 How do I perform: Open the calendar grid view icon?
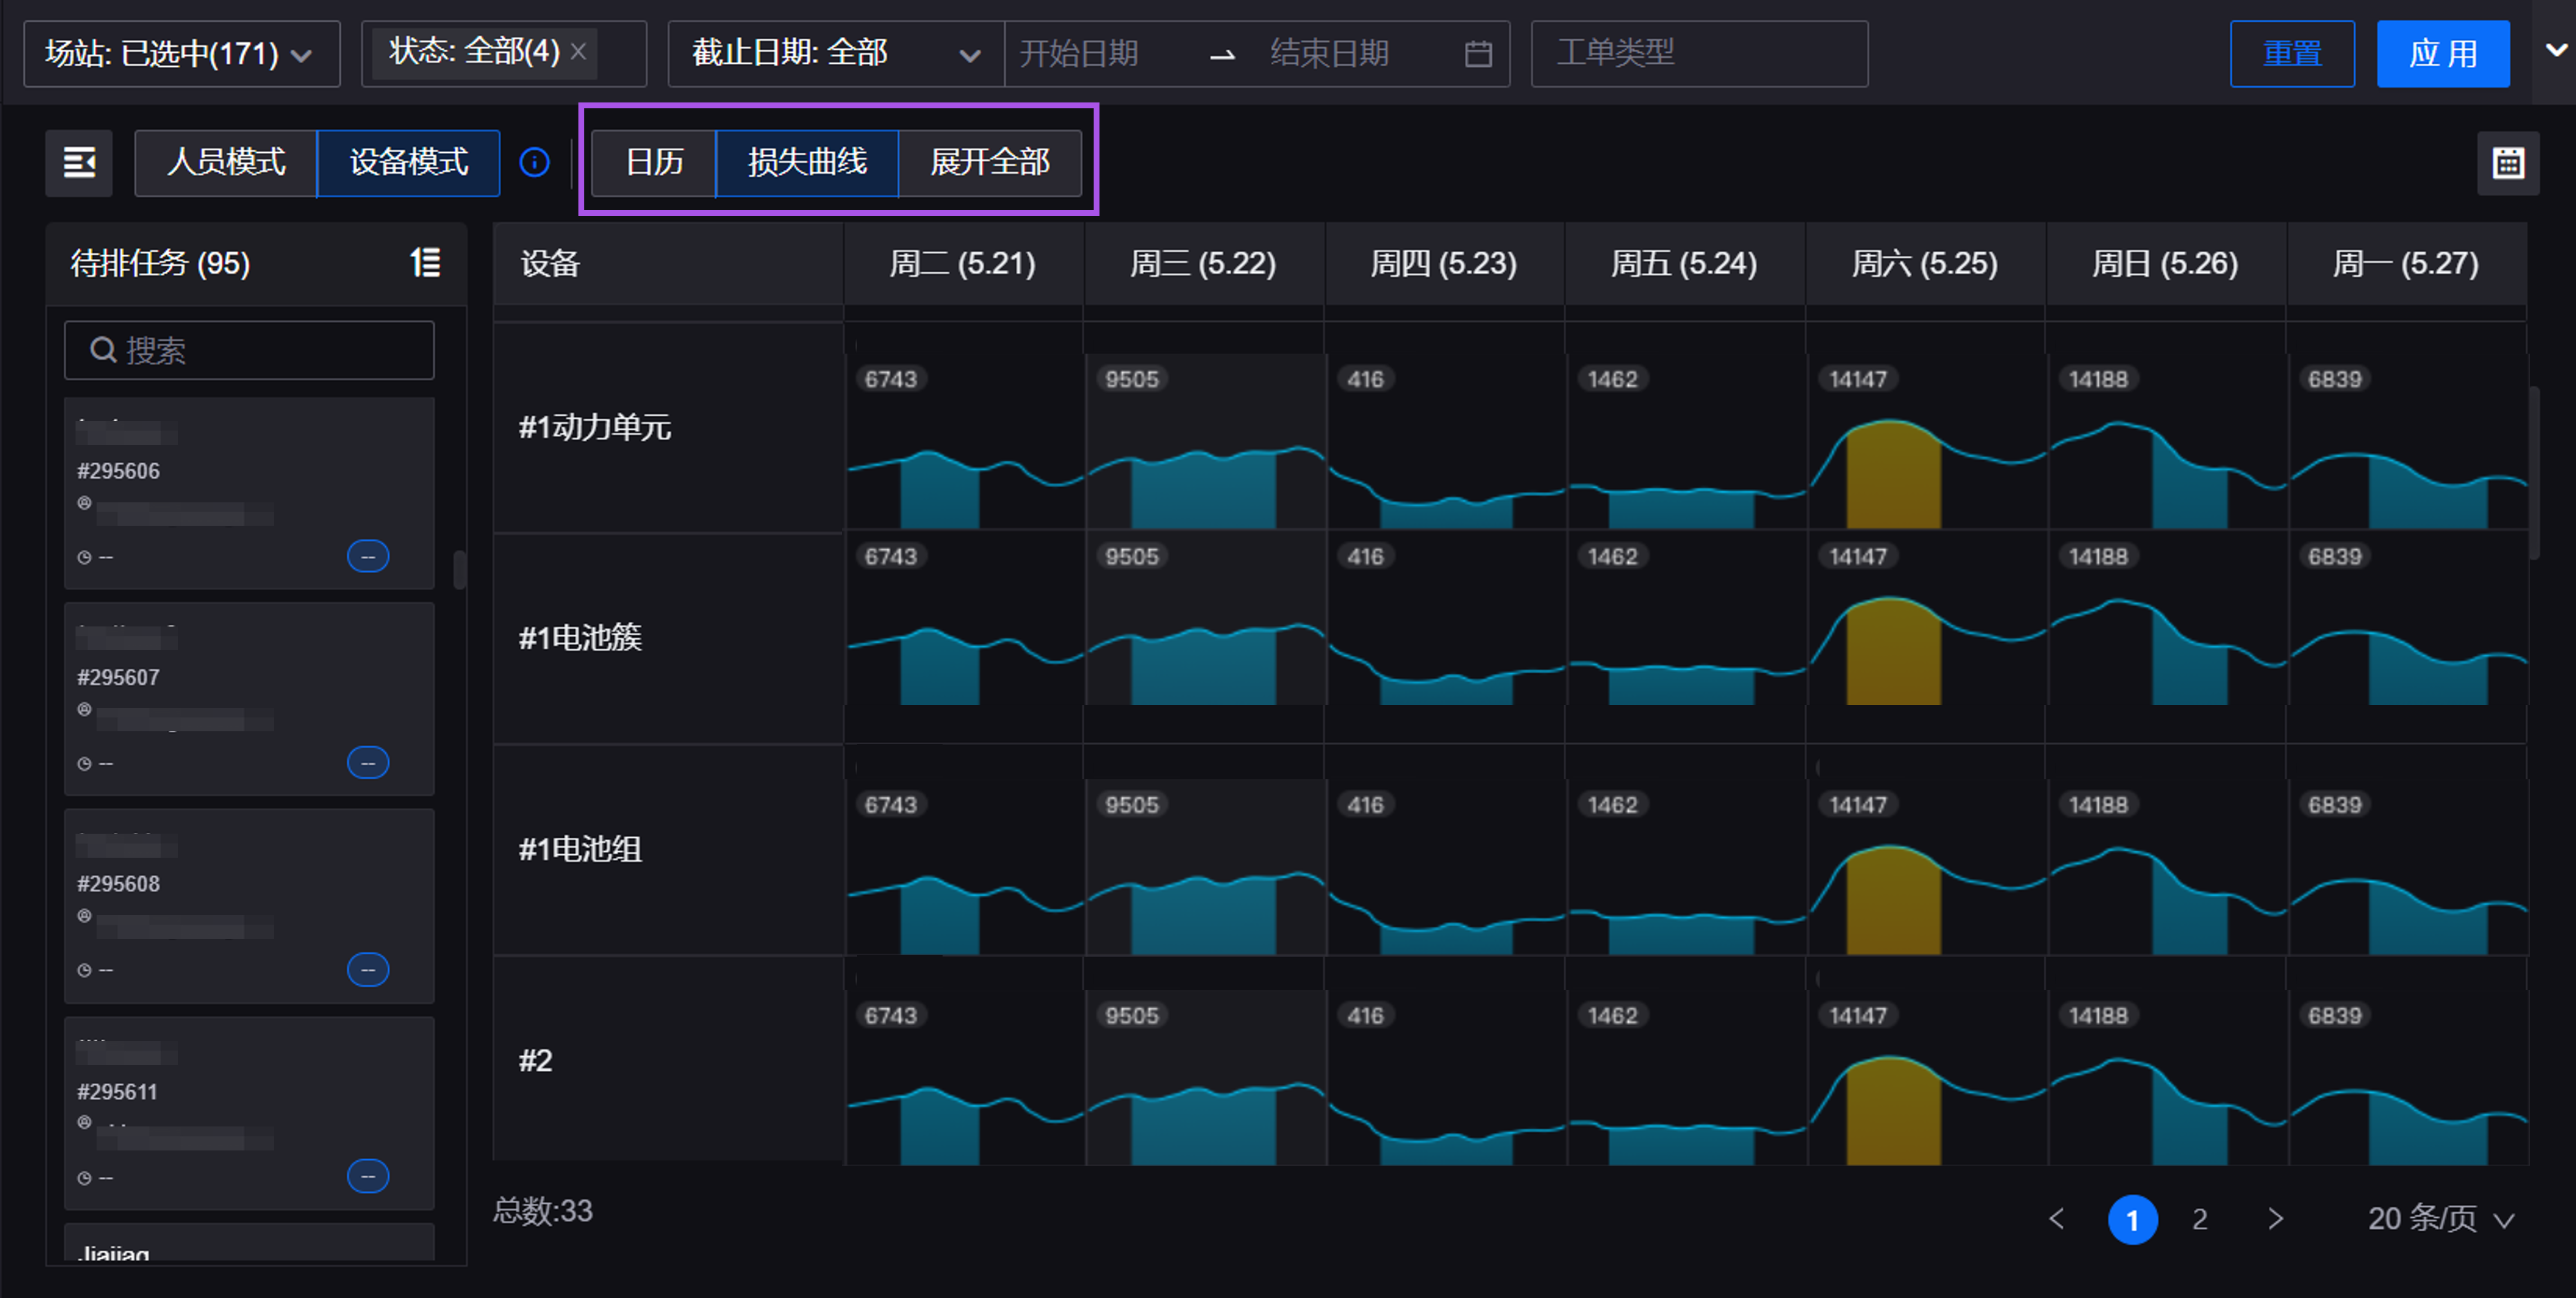(x=2507, y=163)
